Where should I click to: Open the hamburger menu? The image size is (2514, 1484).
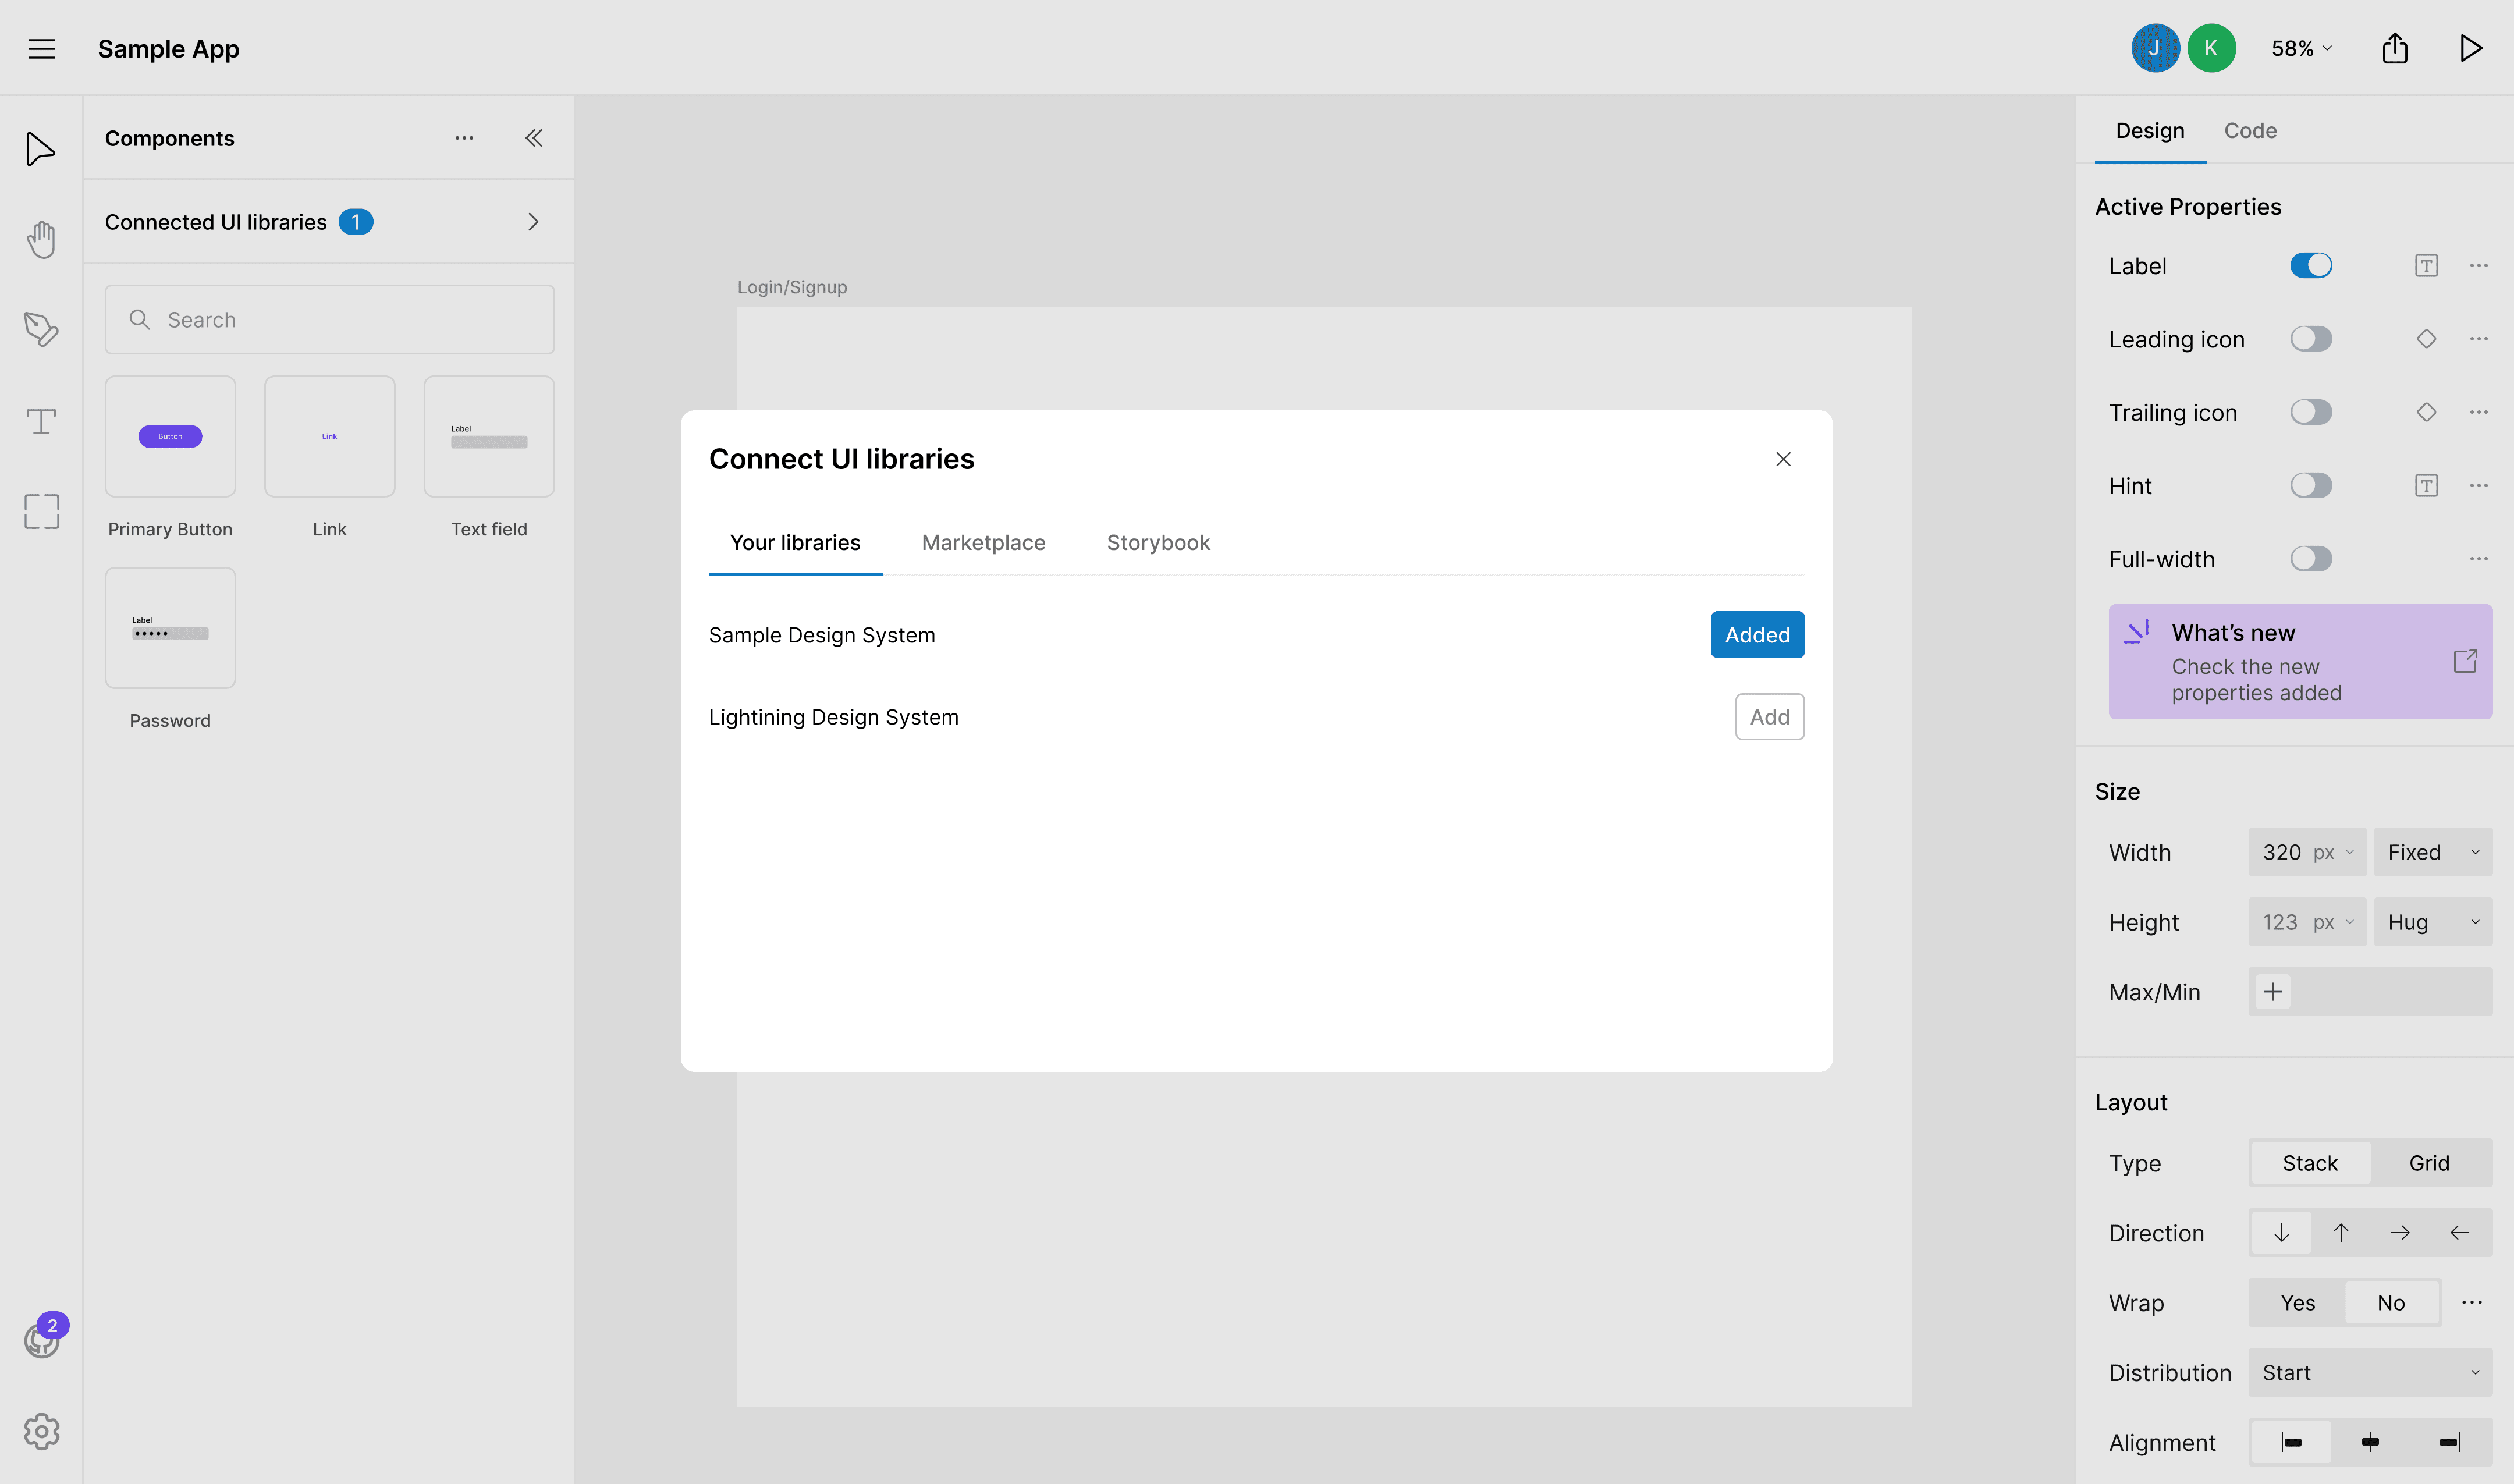pos(41,48)
